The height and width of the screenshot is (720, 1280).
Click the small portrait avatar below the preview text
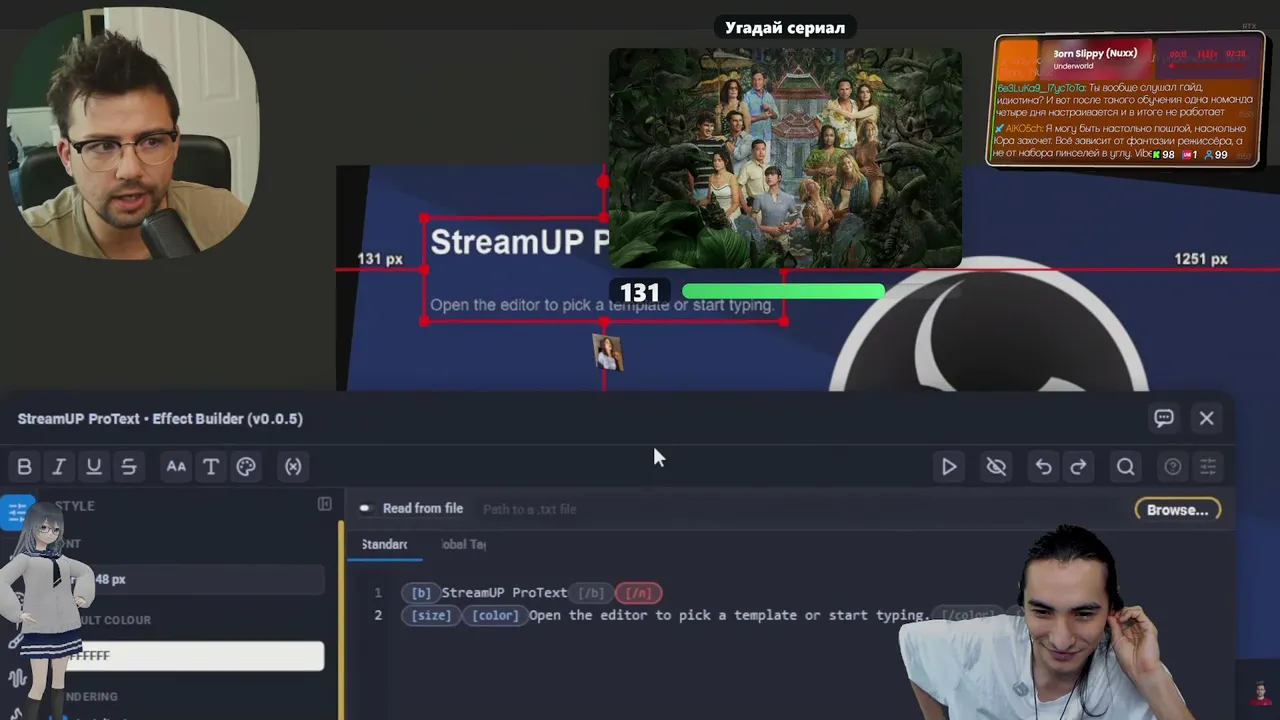pos(607,353)
